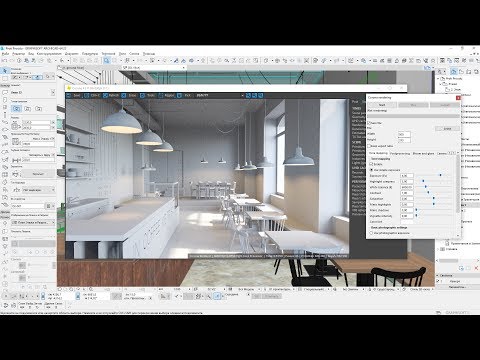Select the Arrow tool in the toolbox
Image resolution: width=480 pixels, height=360 pixels.
point(5,71)
